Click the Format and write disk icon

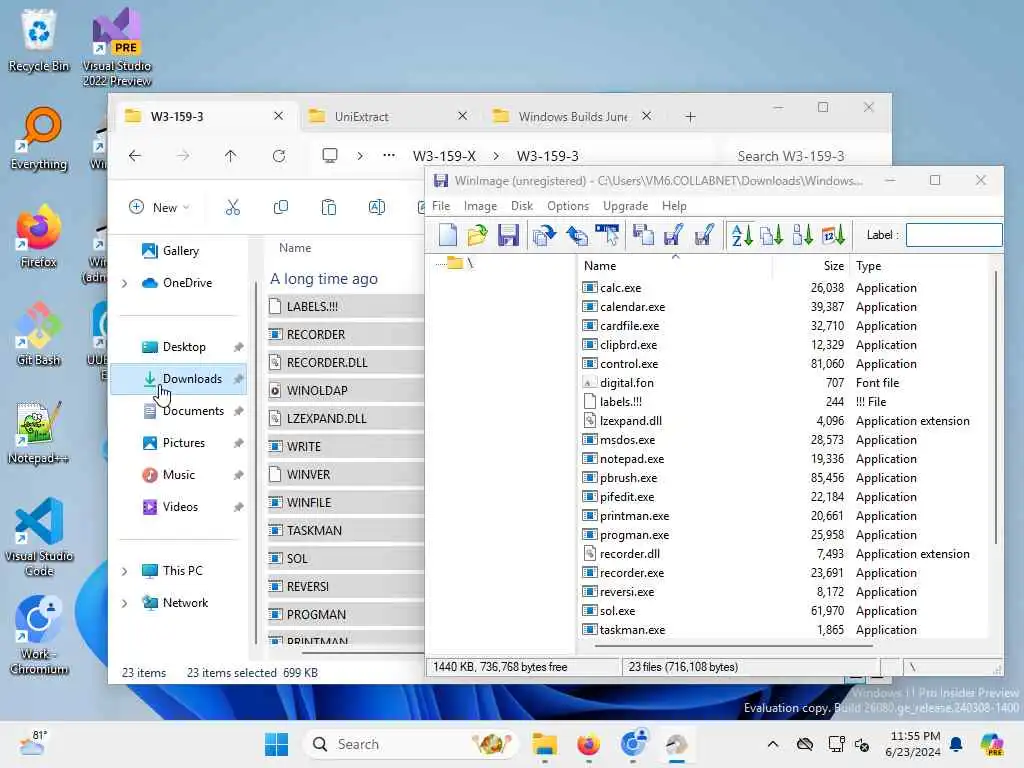704,235
